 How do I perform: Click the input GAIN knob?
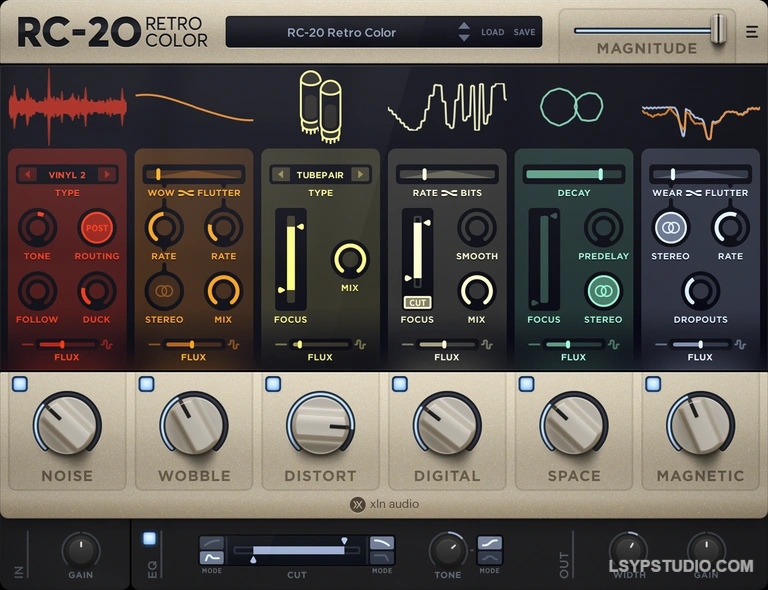[x=81, y=551]
